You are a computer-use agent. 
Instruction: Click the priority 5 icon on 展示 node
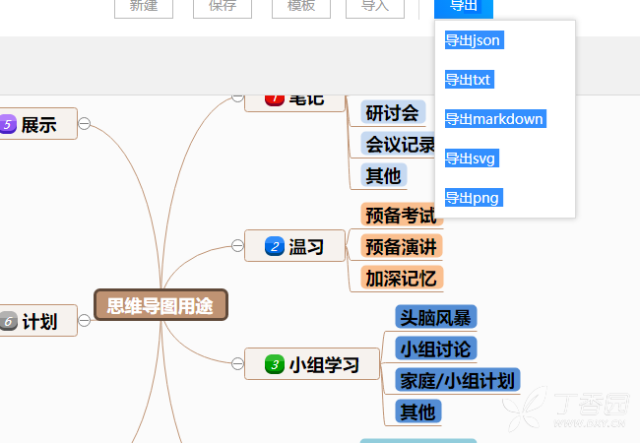click(8, 125)
